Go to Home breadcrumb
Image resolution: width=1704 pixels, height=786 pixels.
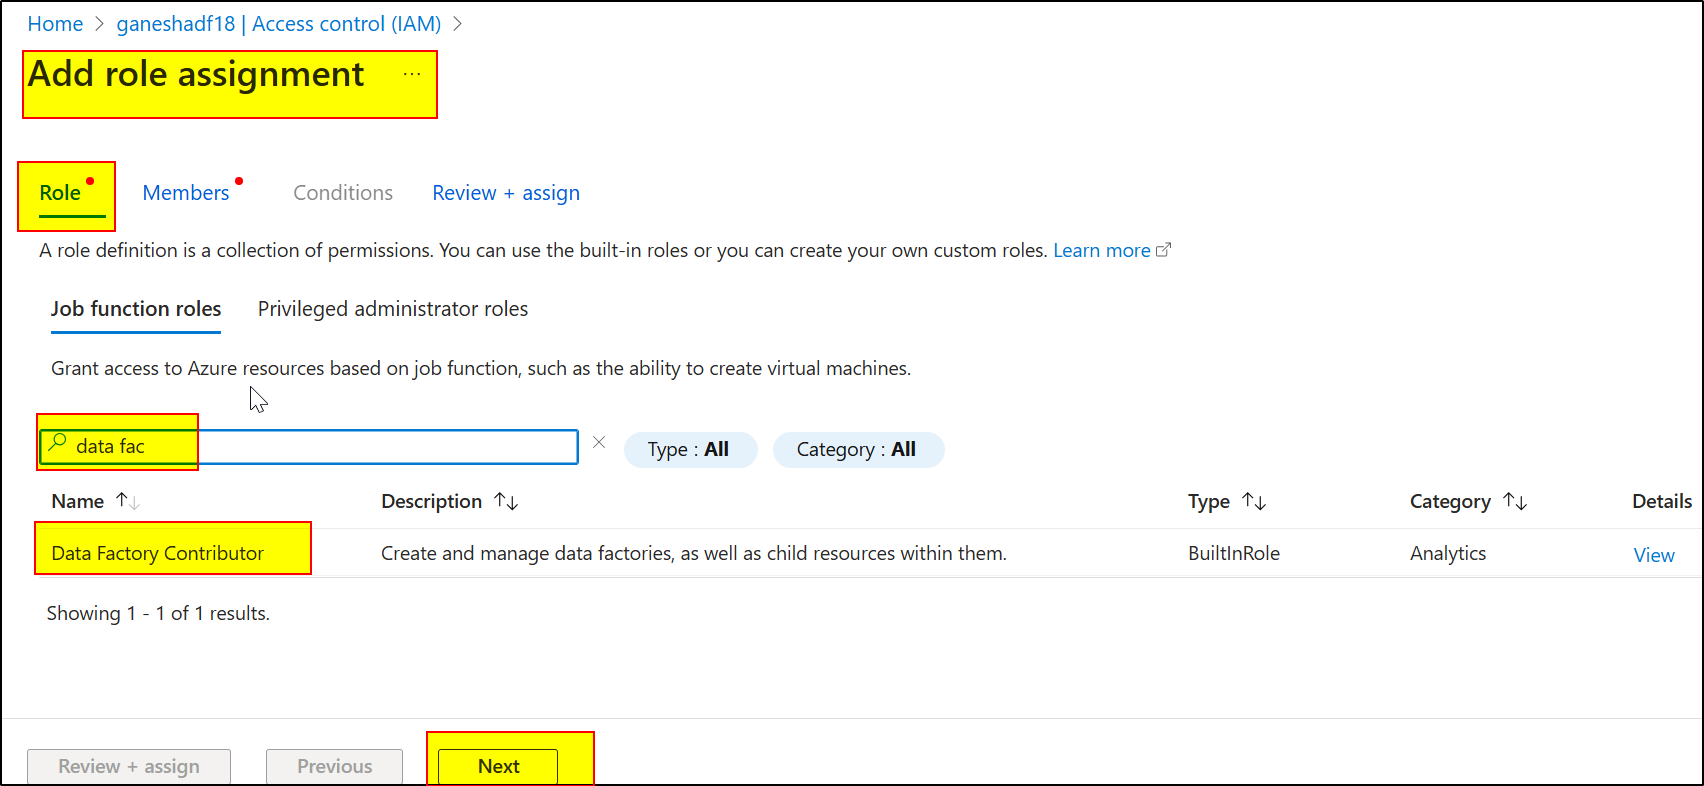pyautogui.click(x=55, y=24)
